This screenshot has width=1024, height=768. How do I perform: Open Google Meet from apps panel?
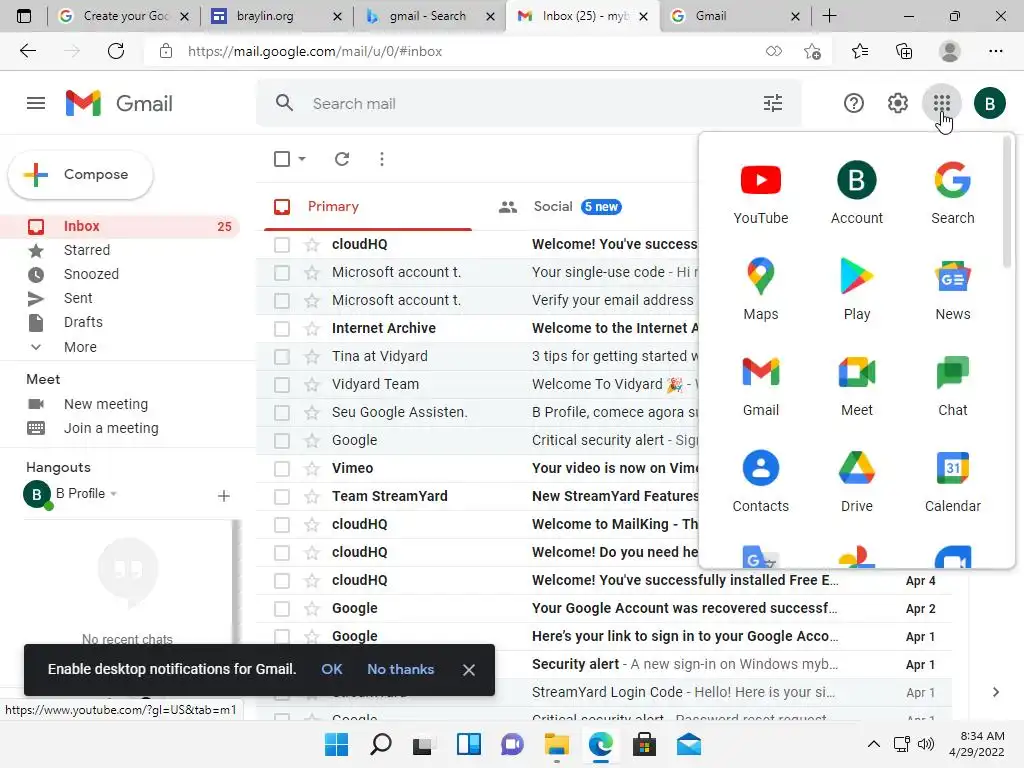(856, 385)
